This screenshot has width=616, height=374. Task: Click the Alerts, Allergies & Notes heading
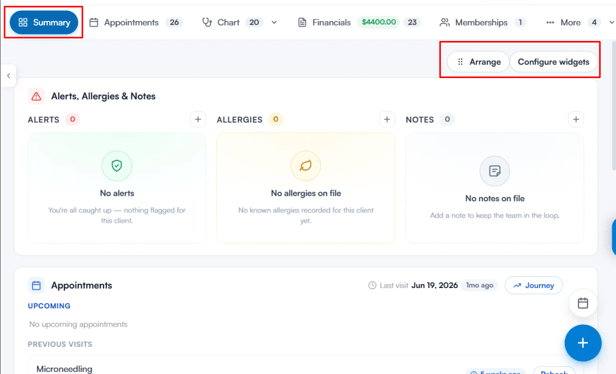coord(103,96)
